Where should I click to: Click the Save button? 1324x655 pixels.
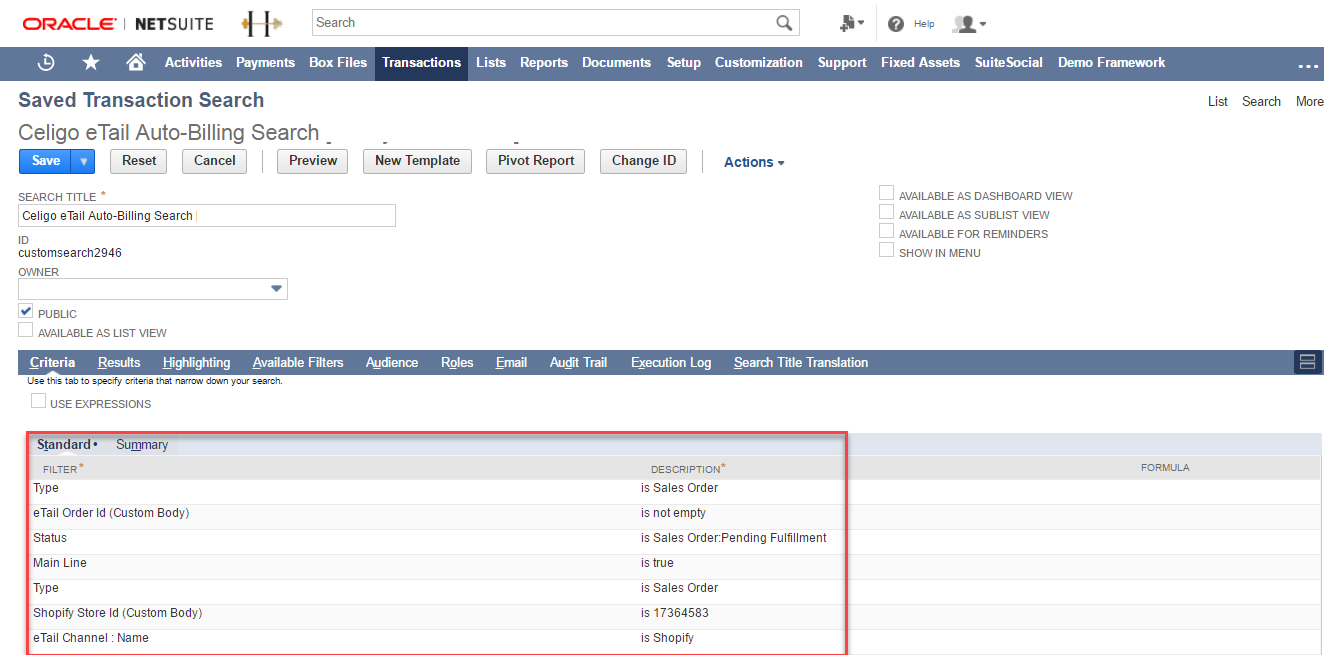coord(46,161)
